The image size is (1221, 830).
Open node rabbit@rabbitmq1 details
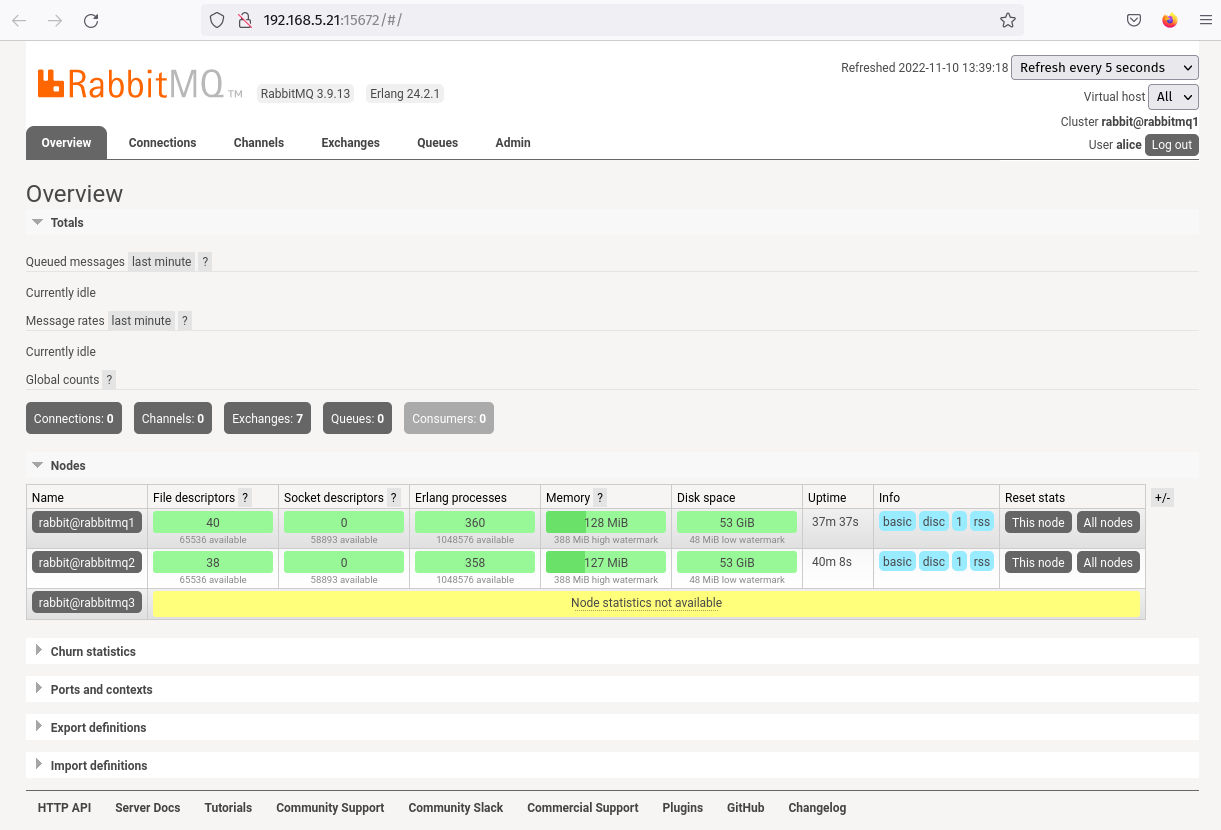pyautogui.click(x=87, y=522)
